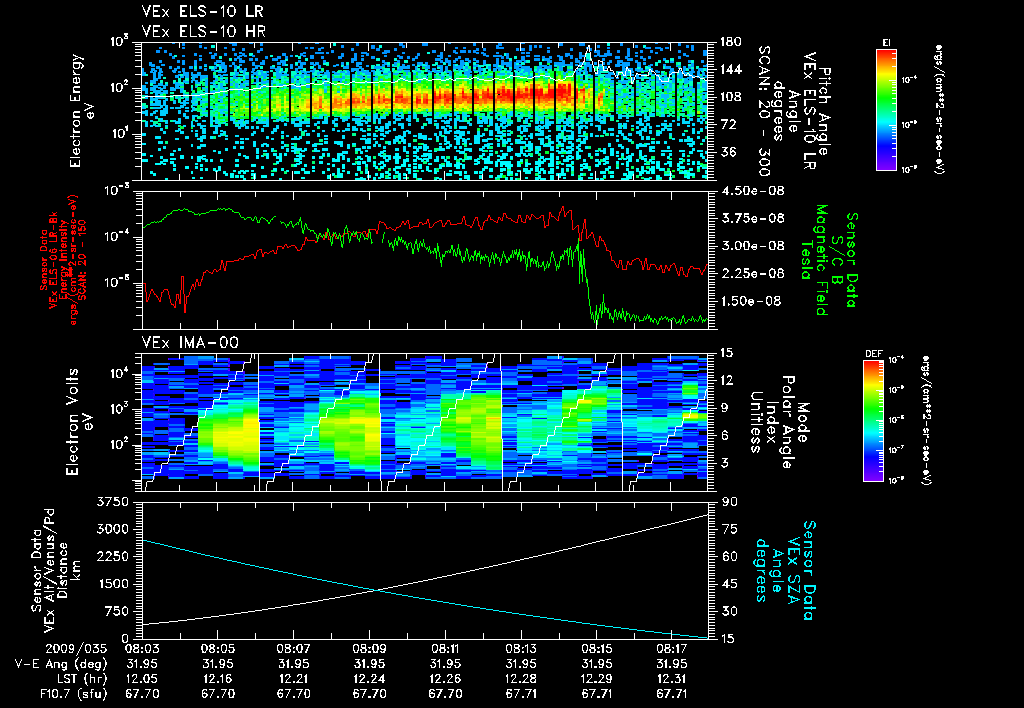Click the 08:05 time tick label
Screen dimensions: 1024x708
point(217,651)
